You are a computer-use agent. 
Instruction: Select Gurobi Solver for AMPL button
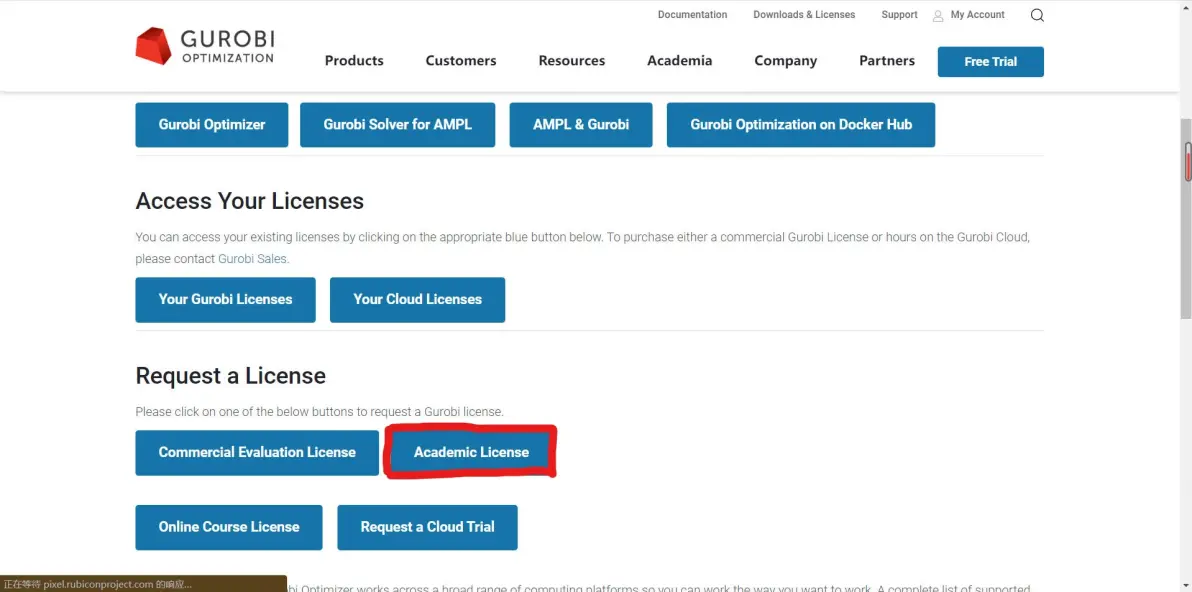pos(398,125)
